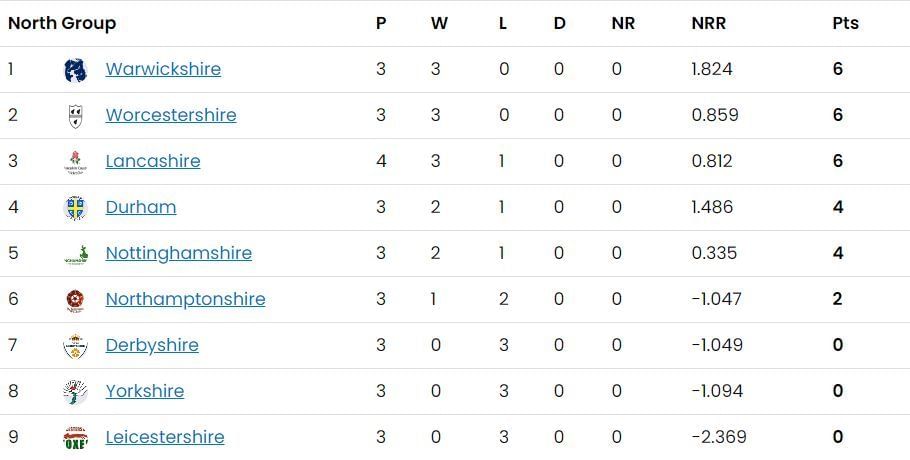Click the Durham team badge icon
This screenshot has height=460, width=910.
click(x=75, y=208)
